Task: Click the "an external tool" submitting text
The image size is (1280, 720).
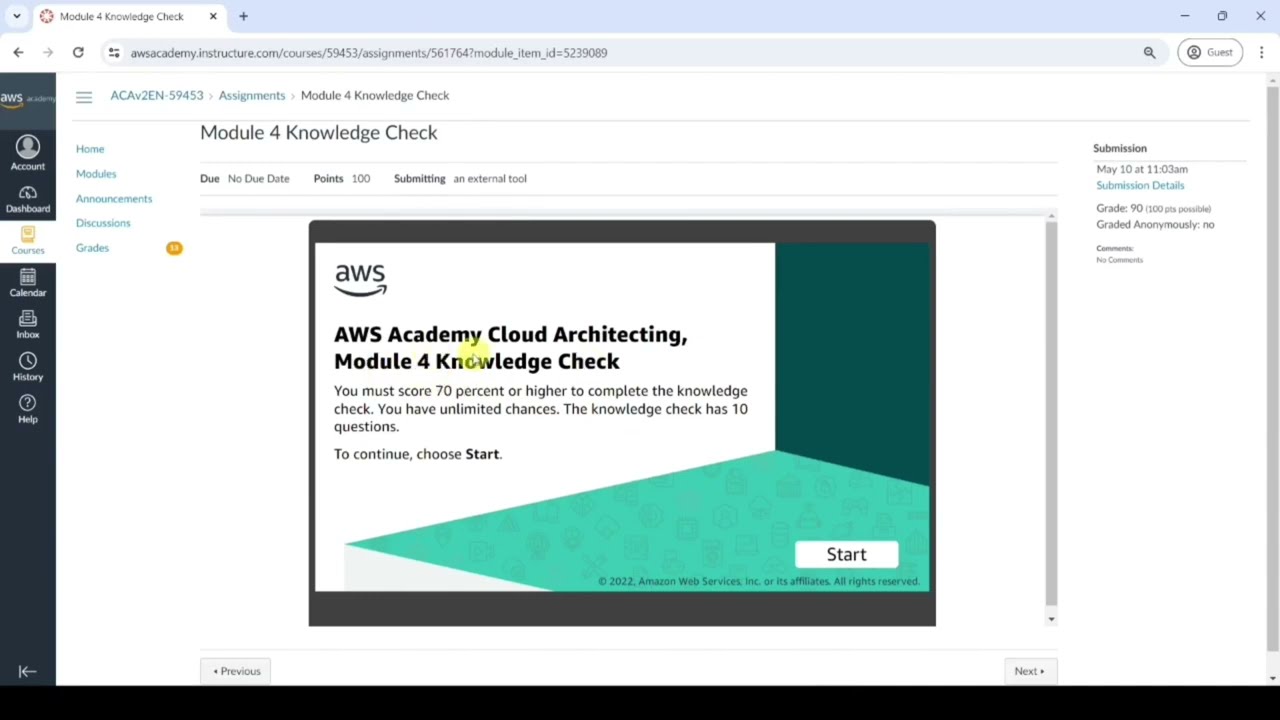Action: tap(490, 178)
